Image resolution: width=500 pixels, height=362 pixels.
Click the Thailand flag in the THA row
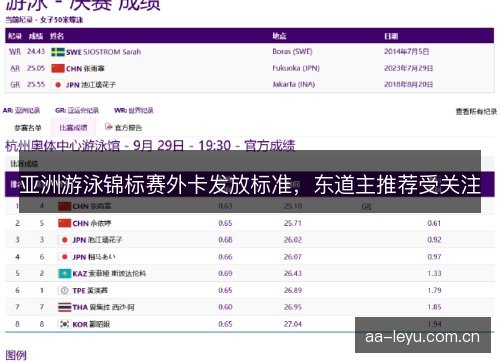click(x=64, y=307)
